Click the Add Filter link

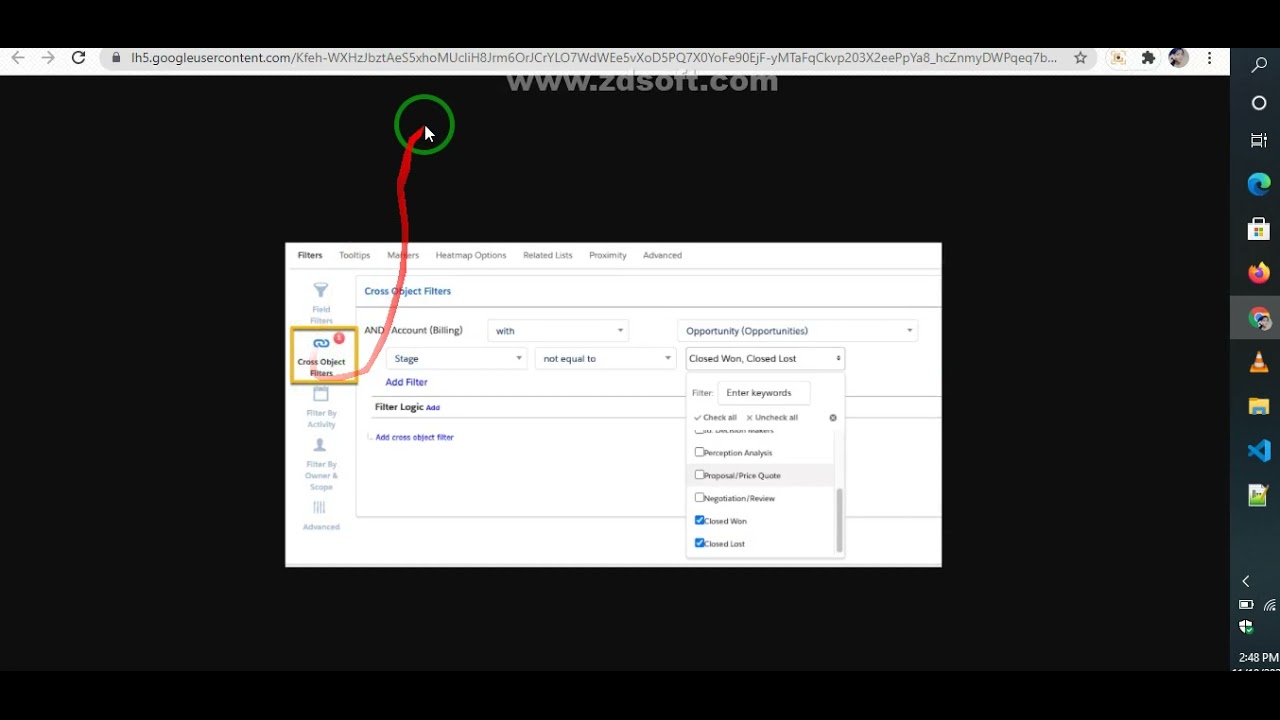tap(406, 382)
